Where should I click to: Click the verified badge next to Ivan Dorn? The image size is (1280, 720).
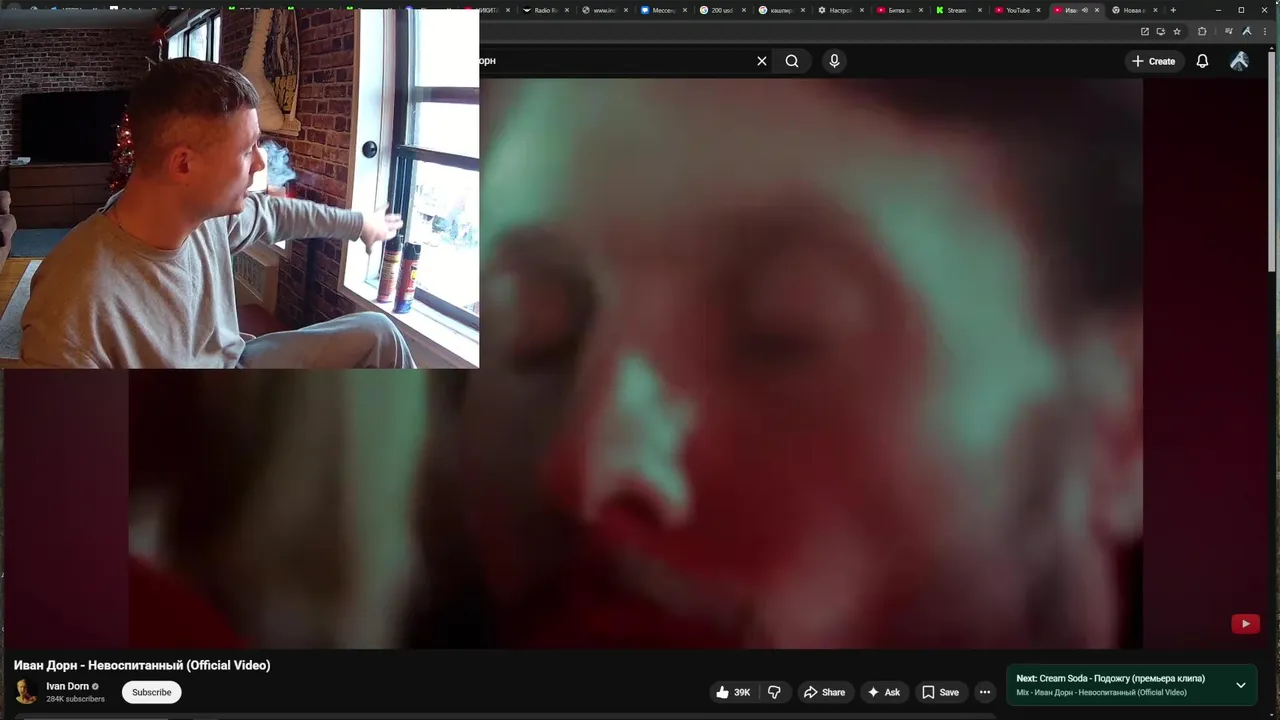click(96, 687)
